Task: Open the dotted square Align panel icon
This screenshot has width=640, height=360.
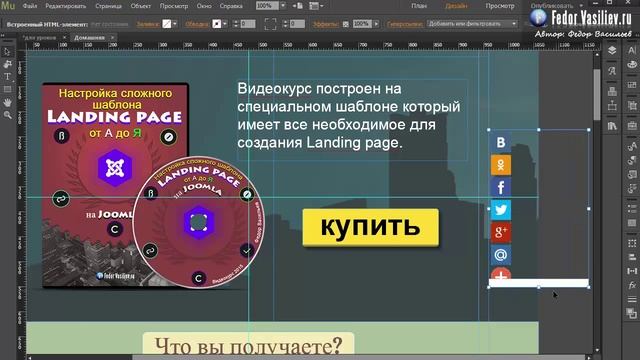Action: [x=632, y=243]
